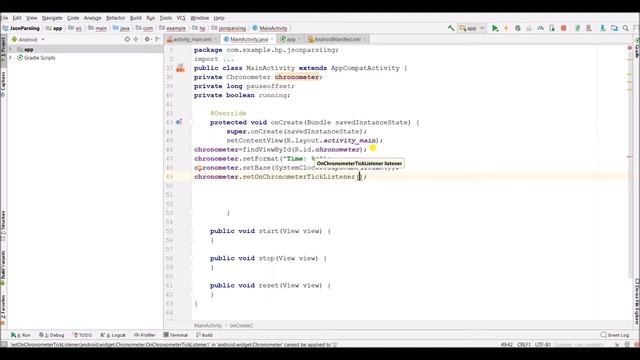Open the Edit menu
This screenshot has width=640, height=360.
(x=17, y=18)
